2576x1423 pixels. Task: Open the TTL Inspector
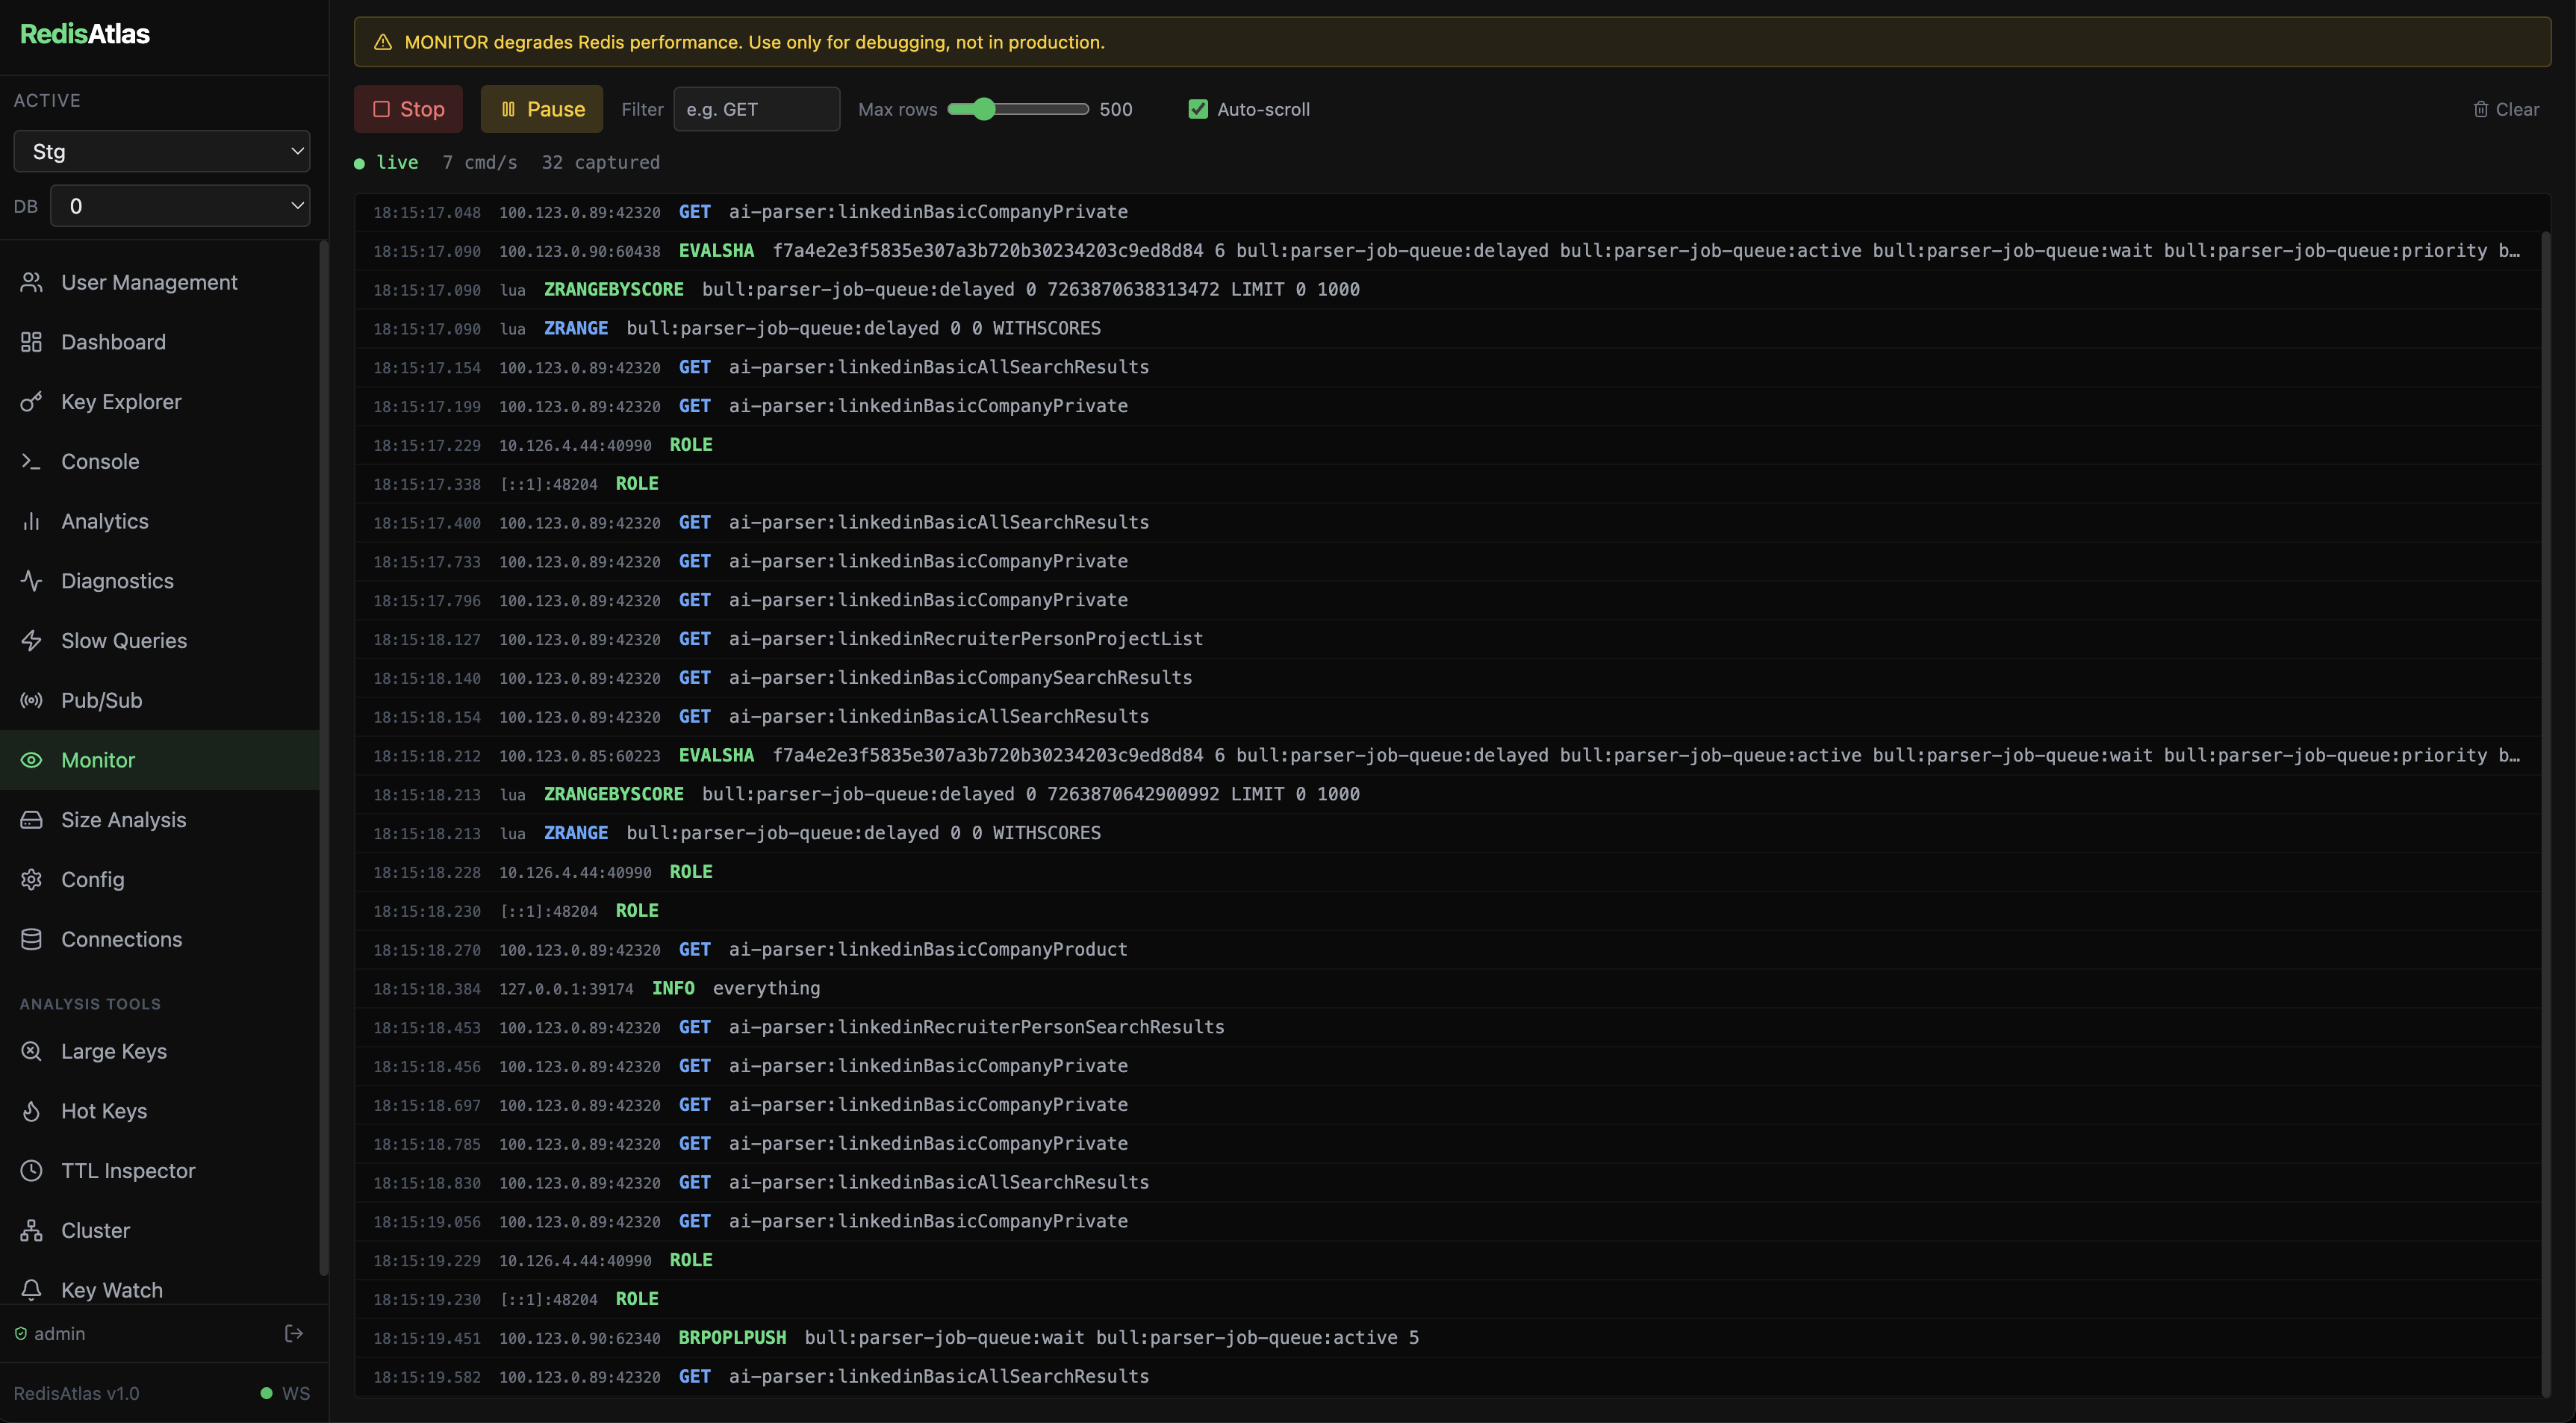(x=128, y=1170)
